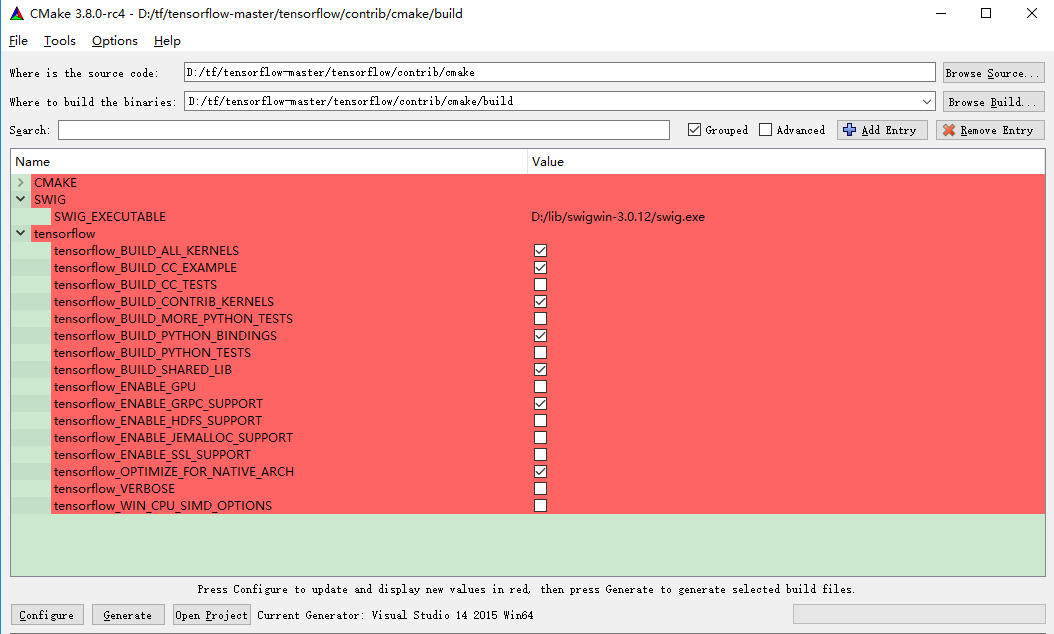Maximize the CMake window

point(986,13)
